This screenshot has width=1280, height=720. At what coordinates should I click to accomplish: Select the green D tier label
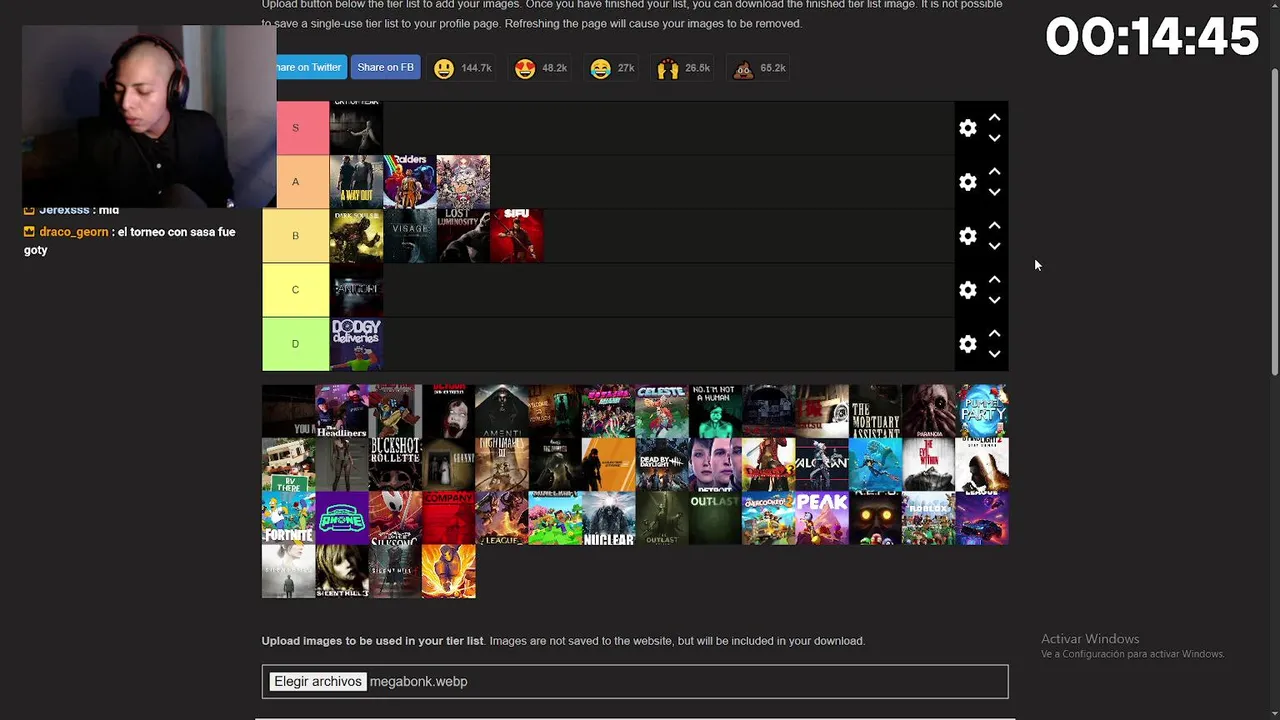coord(295,344)
